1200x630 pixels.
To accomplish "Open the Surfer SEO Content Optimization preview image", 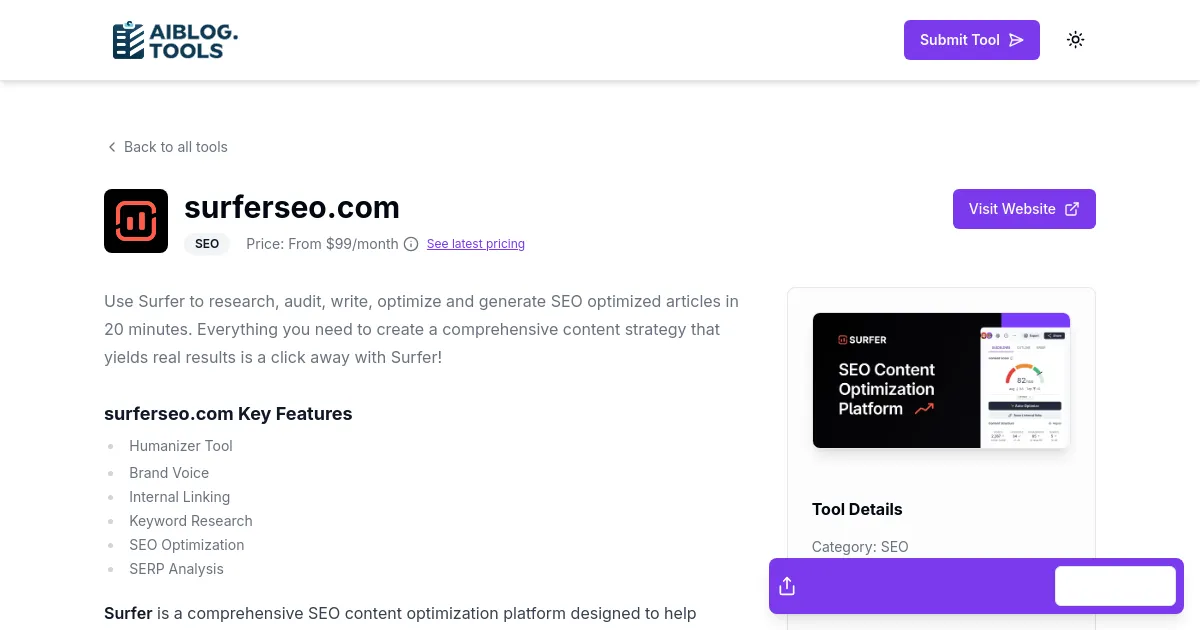I will [x=941, y=380].
